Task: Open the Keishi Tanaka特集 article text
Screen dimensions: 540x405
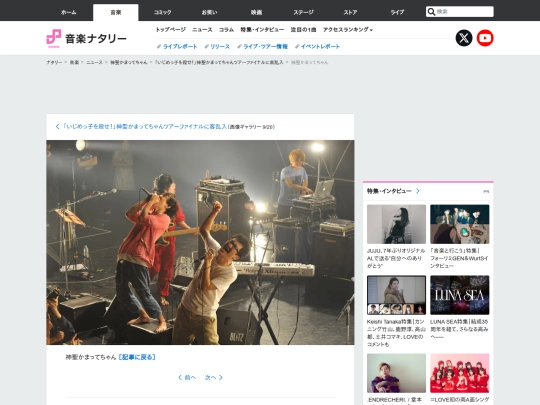Action: coord(396,333)
